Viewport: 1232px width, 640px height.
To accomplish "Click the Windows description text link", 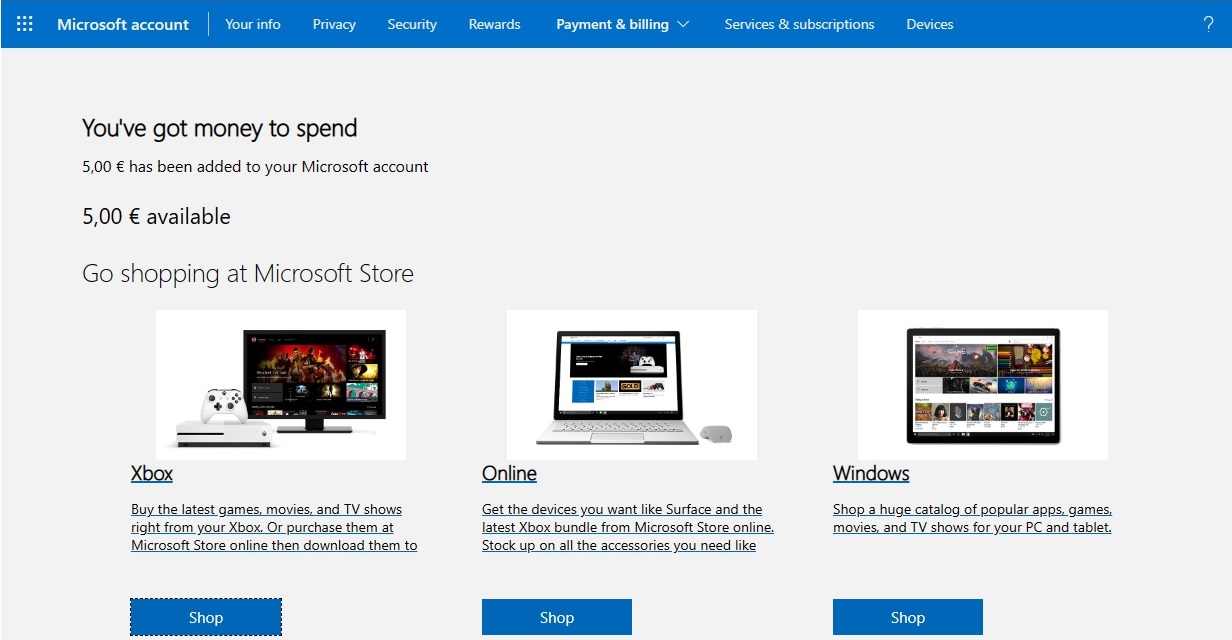I will click(972, 518).
